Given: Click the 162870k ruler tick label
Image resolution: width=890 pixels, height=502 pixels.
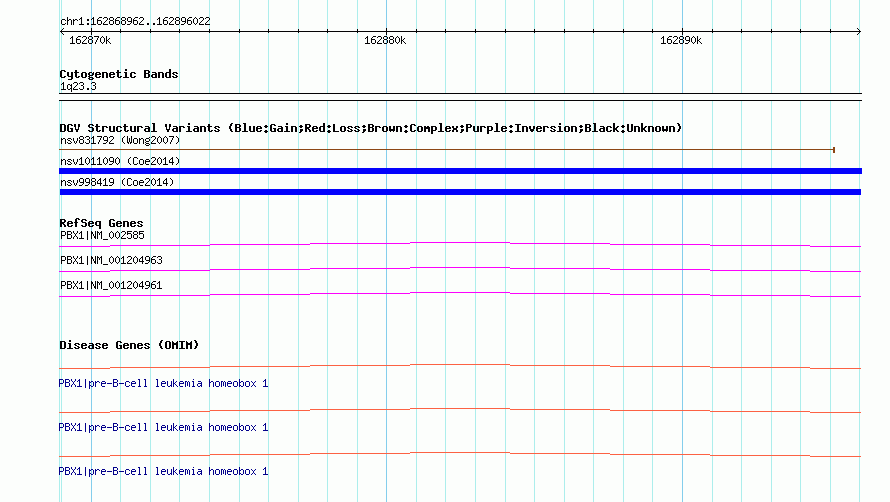Looking at the screenshot, I should point(90,40).
